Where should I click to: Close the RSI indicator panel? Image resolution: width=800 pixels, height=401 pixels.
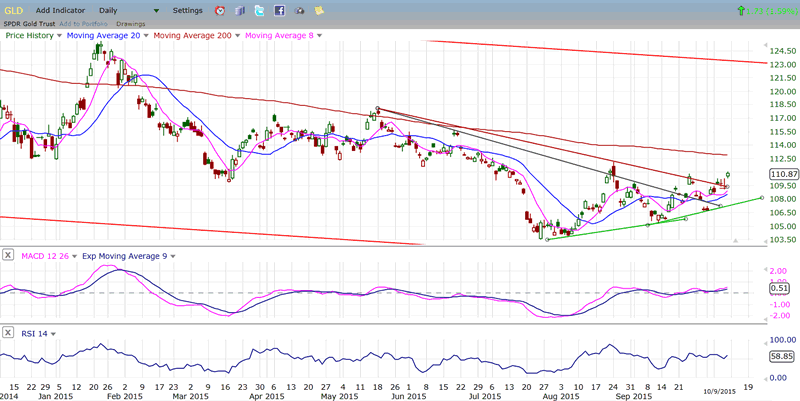click(9, 333)
